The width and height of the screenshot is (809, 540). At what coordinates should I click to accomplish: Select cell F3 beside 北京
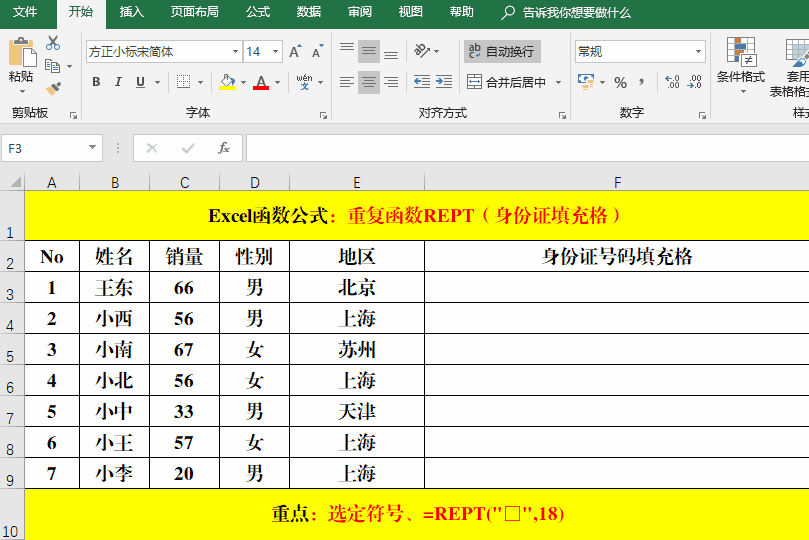617,287
